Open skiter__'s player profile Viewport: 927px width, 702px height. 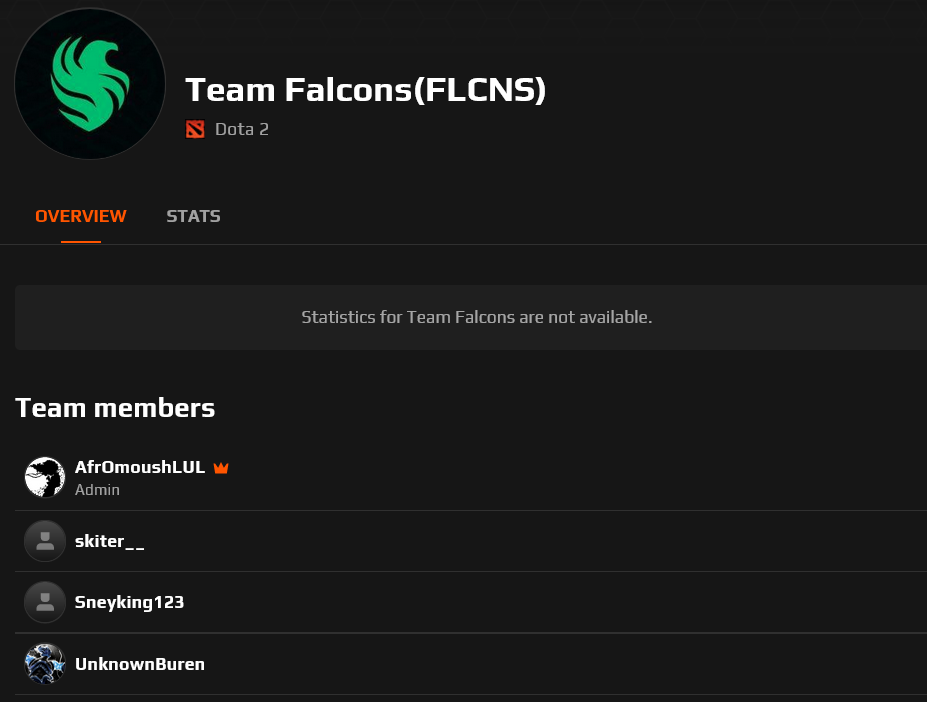(x=109, y=540)
